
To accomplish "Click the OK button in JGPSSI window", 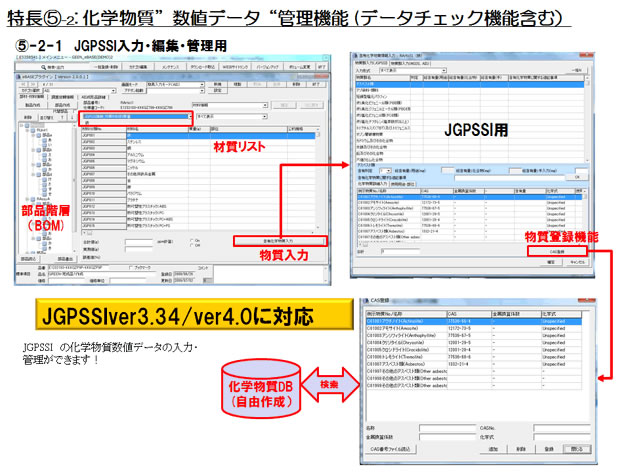I will click(577, 177).
